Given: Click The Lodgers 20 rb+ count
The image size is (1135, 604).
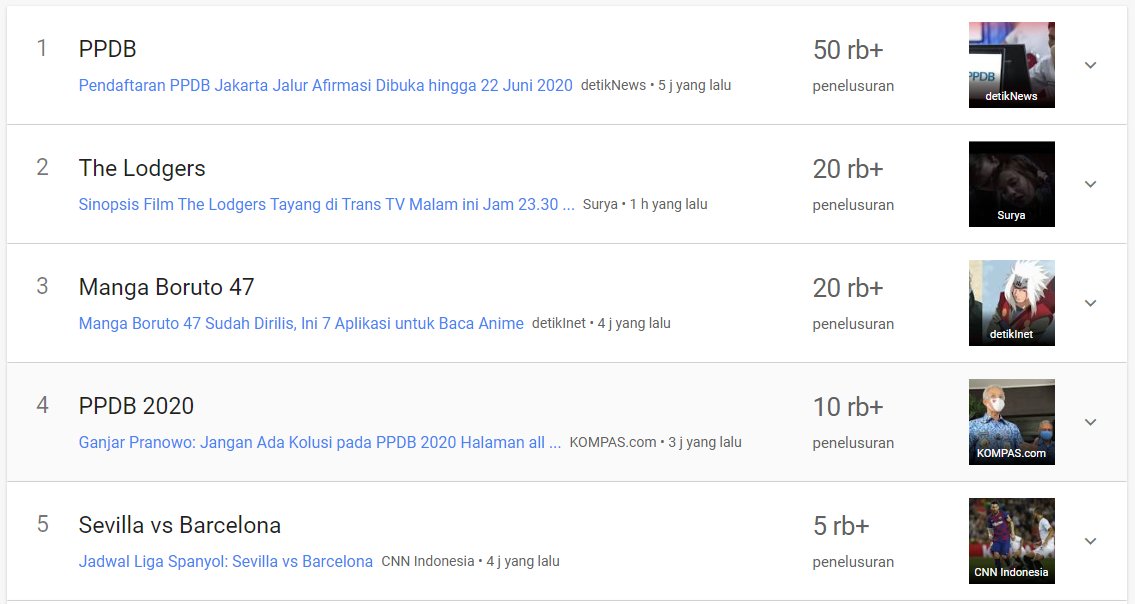Looking at the screenshot, I should click(x=848, y=169).
